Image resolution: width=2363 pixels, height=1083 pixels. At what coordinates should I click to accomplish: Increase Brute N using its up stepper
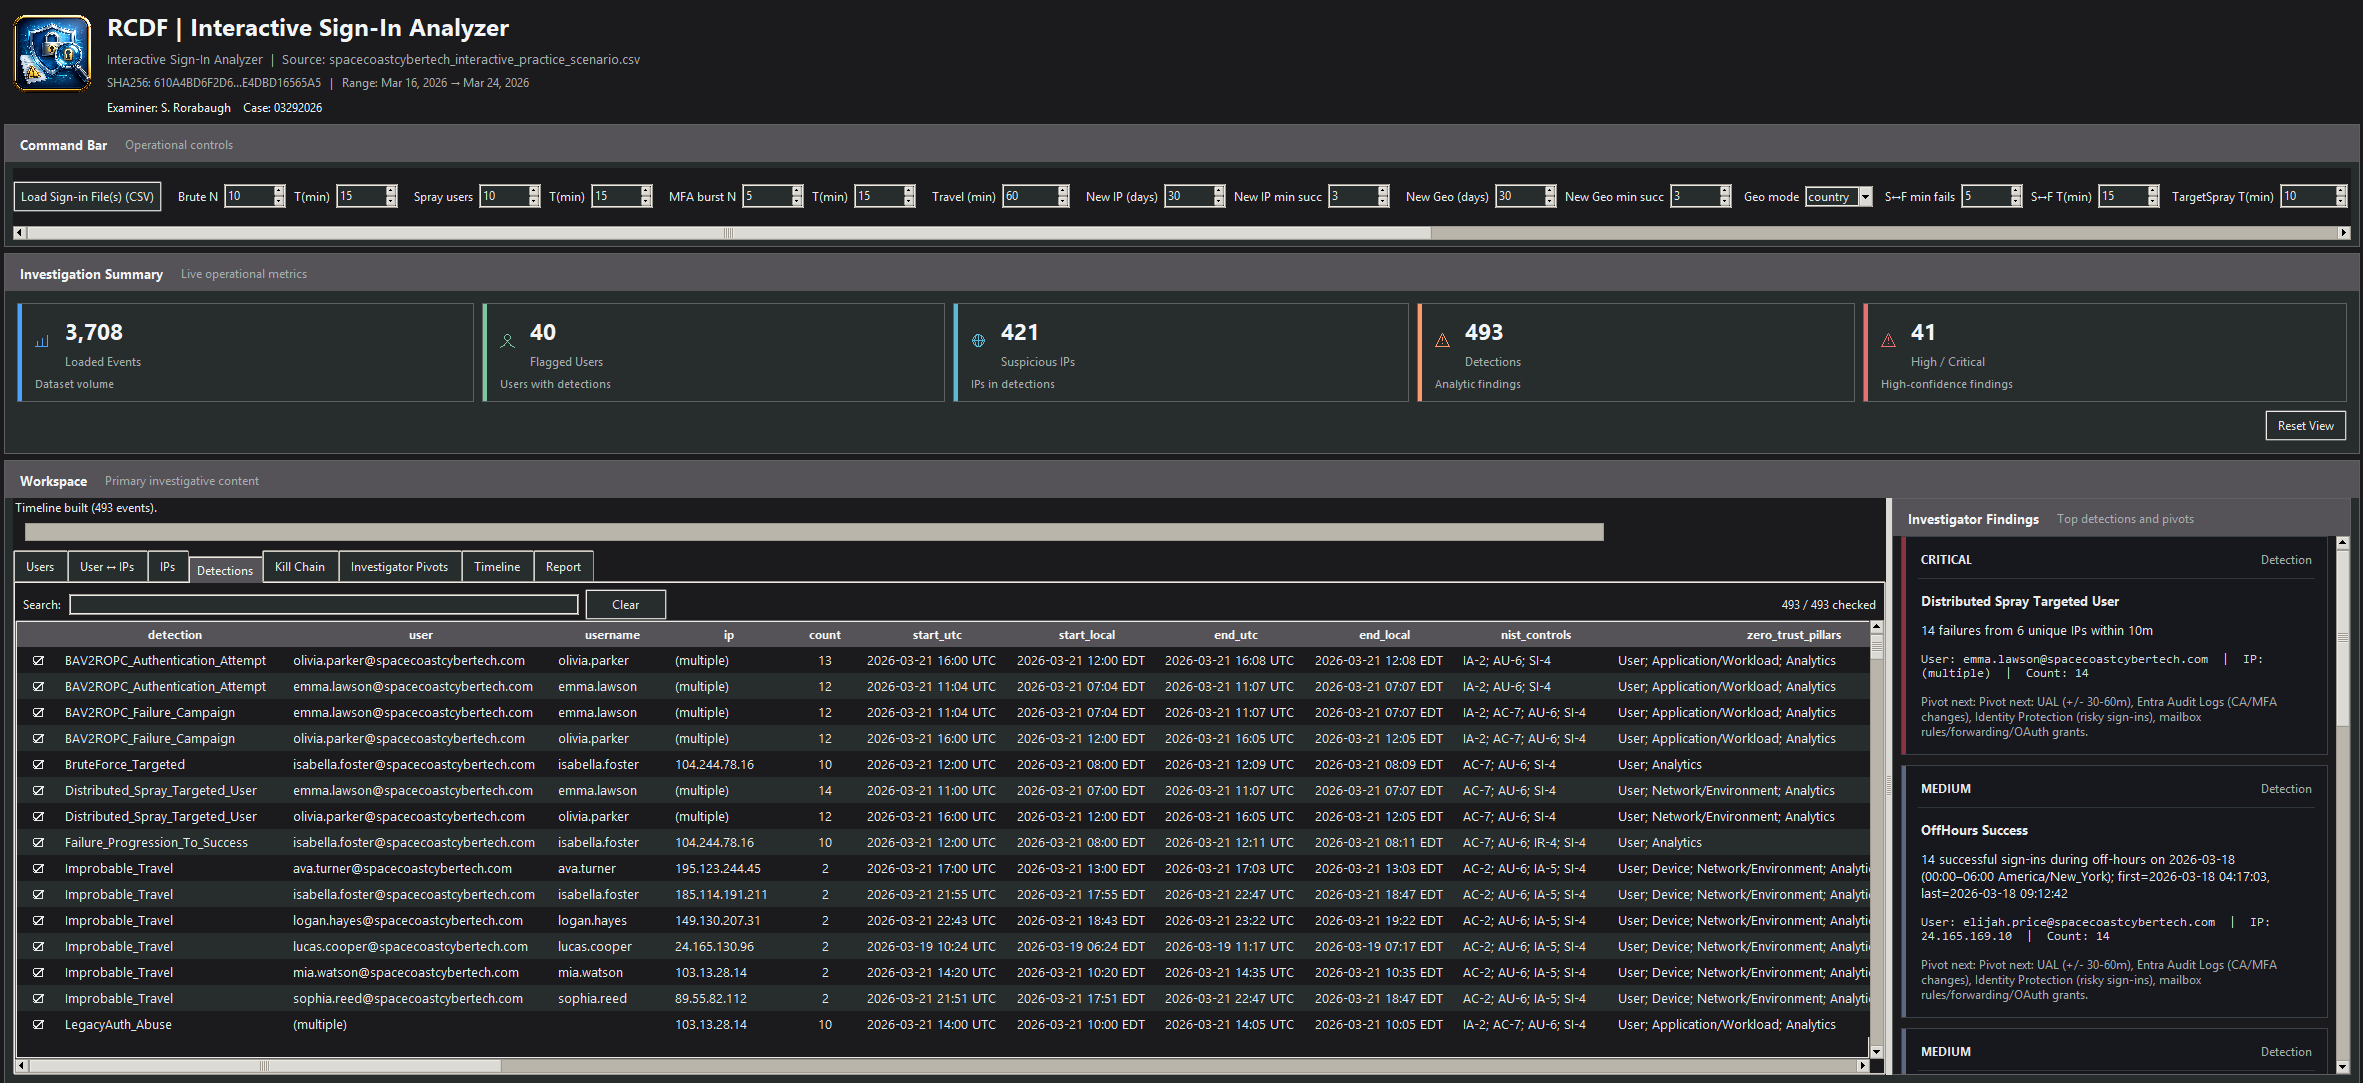(x=277, y=191)
